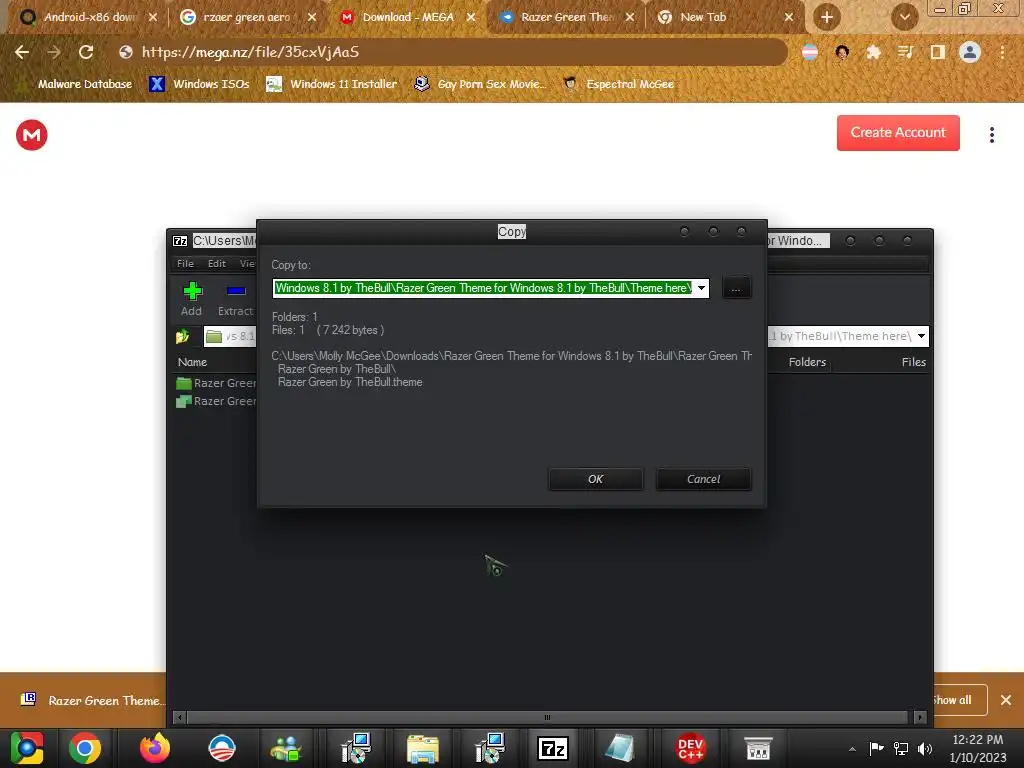Image resolution: width=1024 pixels, height=768 pixels.
Task: Click the site info icon beside the URL
Action: [x=126, y=52]
